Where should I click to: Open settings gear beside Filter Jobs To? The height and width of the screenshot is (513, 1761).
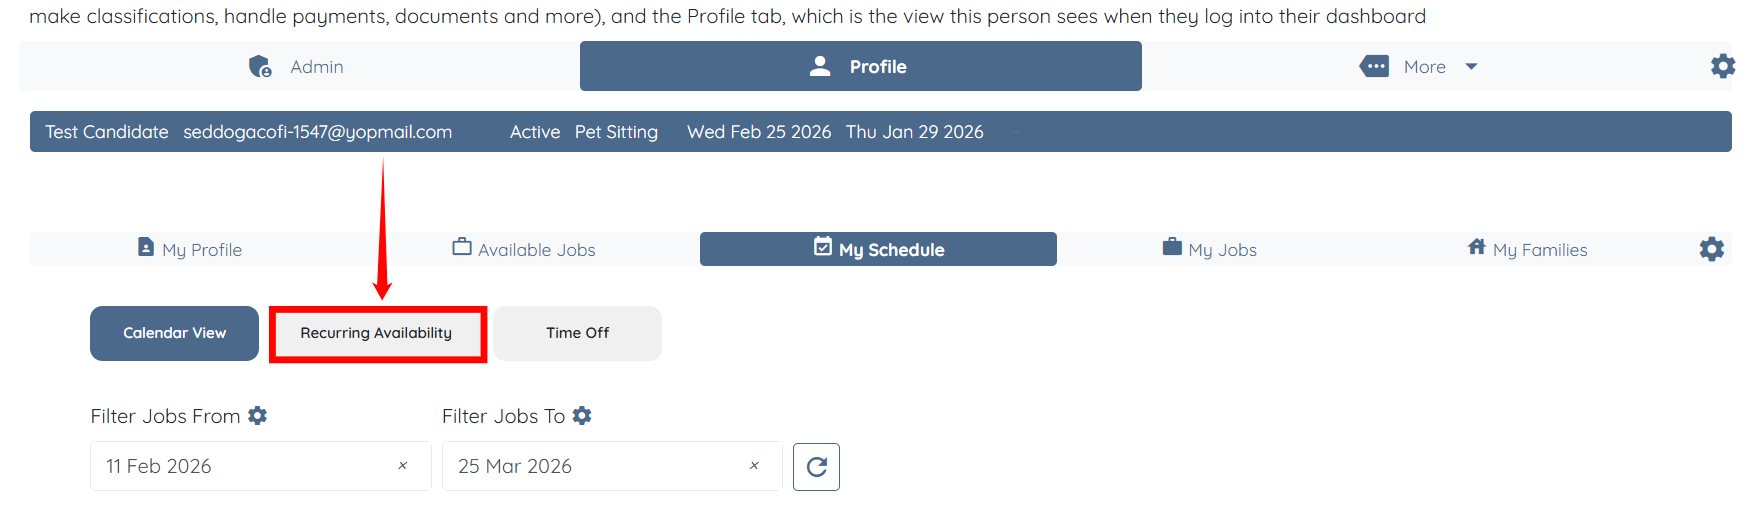click(x=582, y=416)
